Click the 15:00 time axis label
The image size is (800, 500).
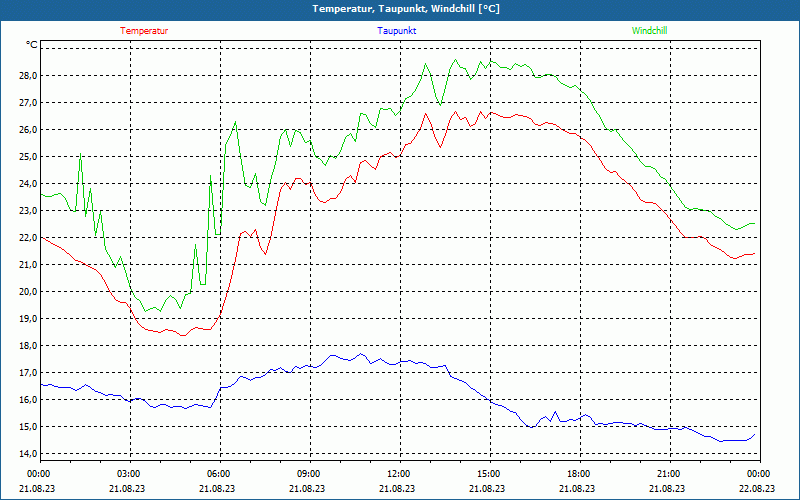[x=488, y=474]
